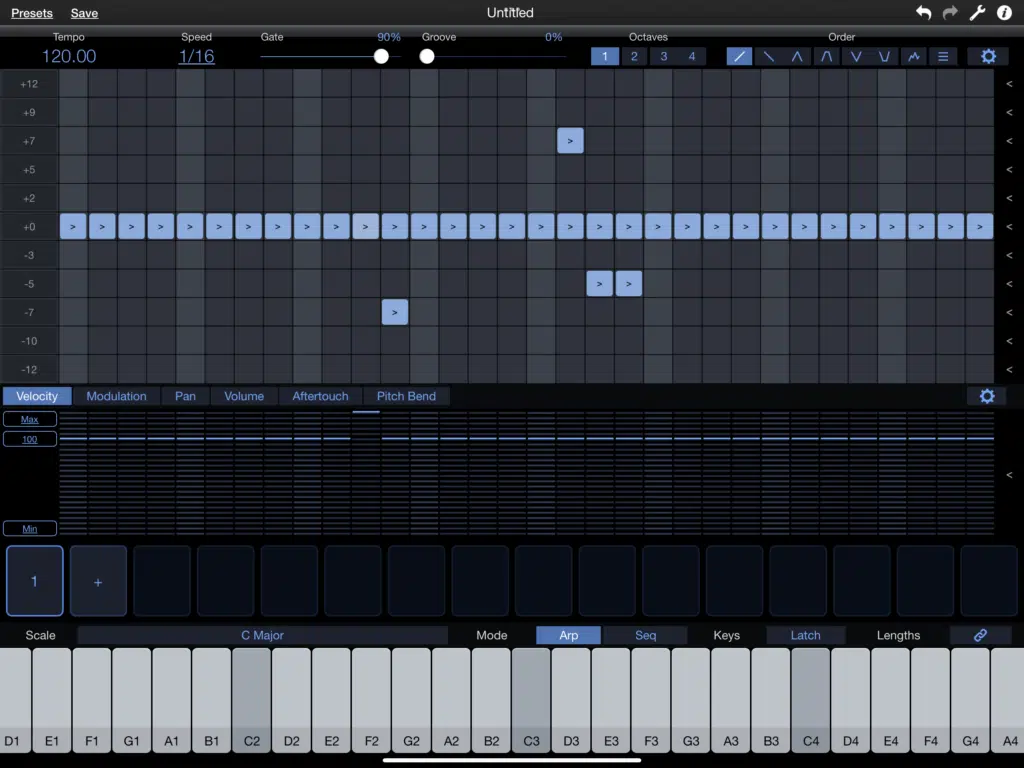Click the -10 row label
This screenshot has height=768, width=1024.
click(x=29, y=341)
